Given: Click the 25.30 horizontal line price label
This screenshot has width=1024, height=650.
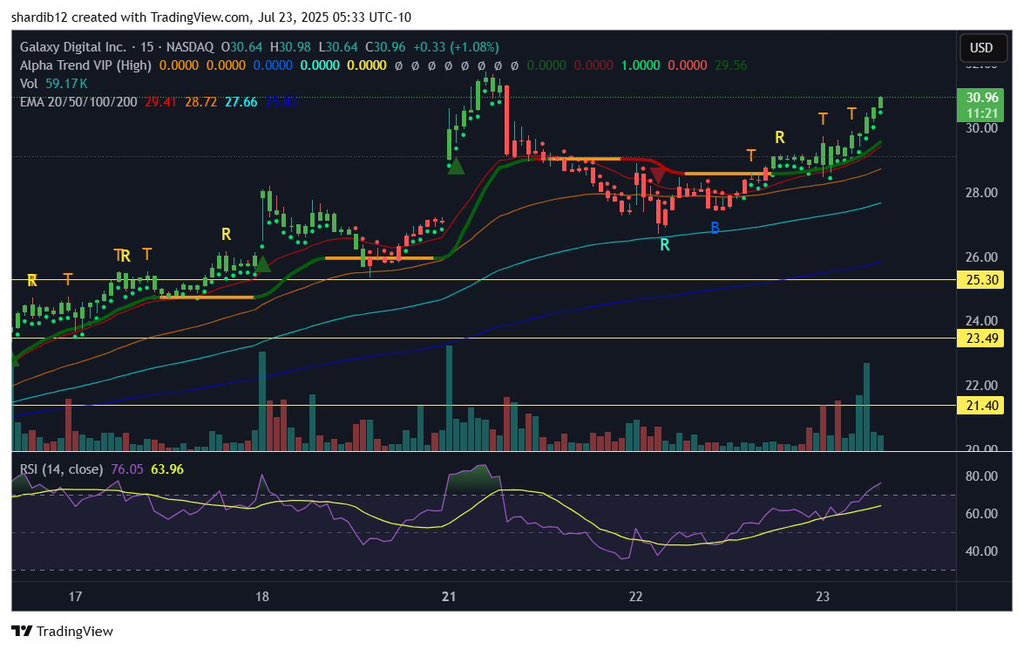Looking at the screenshot, I should [982, 280].
